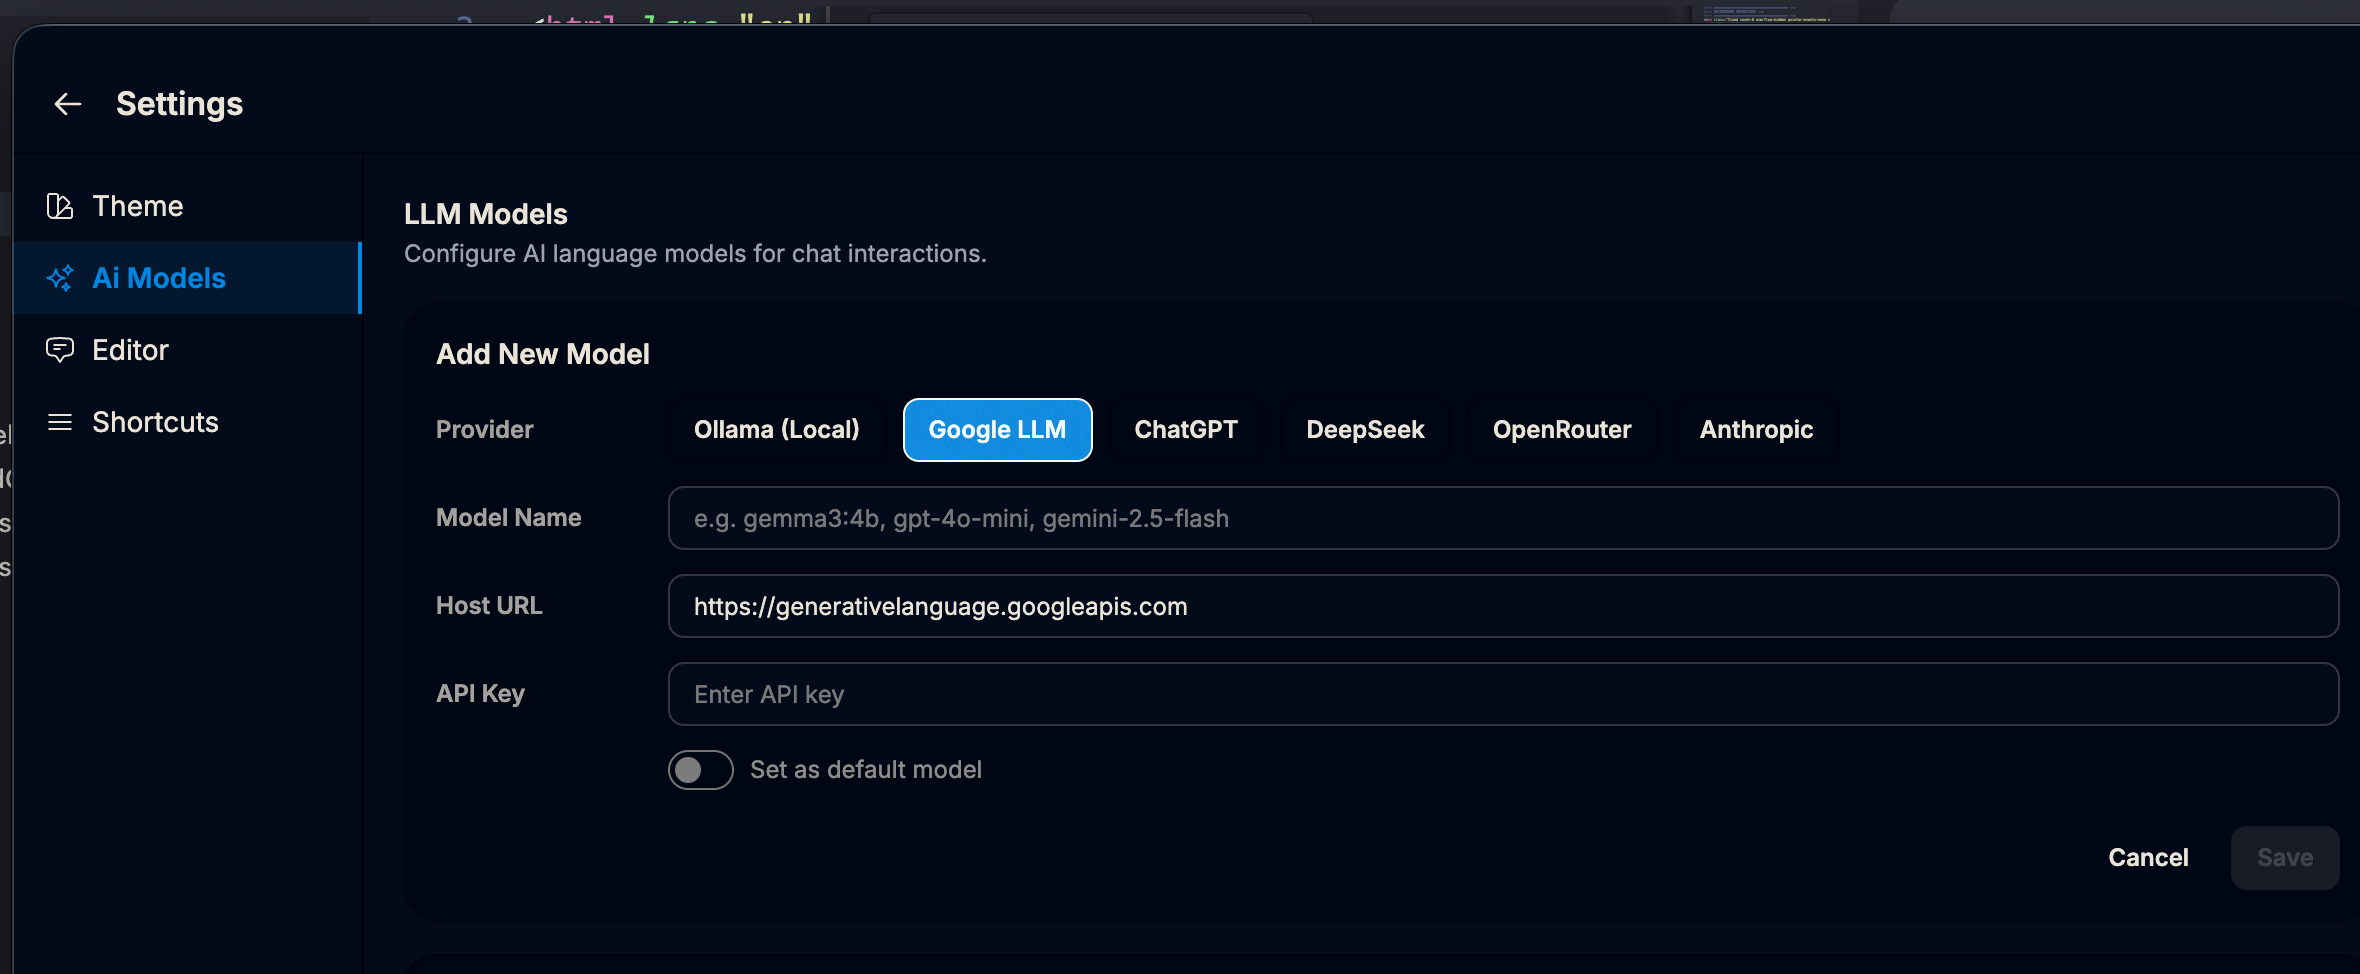The height and width of the screenshot is (974, 2360).
Task: Click the Theme palette icon
Action: pyautogui.click(x=60, y=206)
